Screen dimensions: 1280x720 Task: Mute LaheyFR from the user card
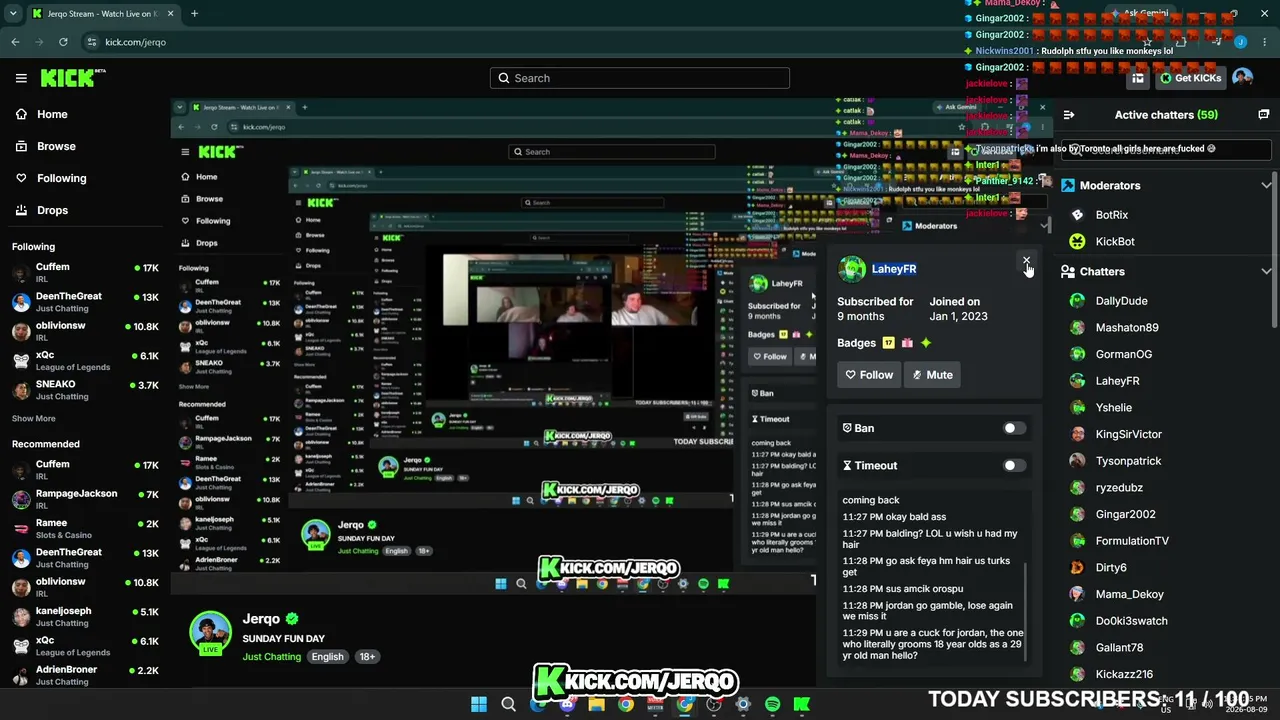(x=933, y=375)
